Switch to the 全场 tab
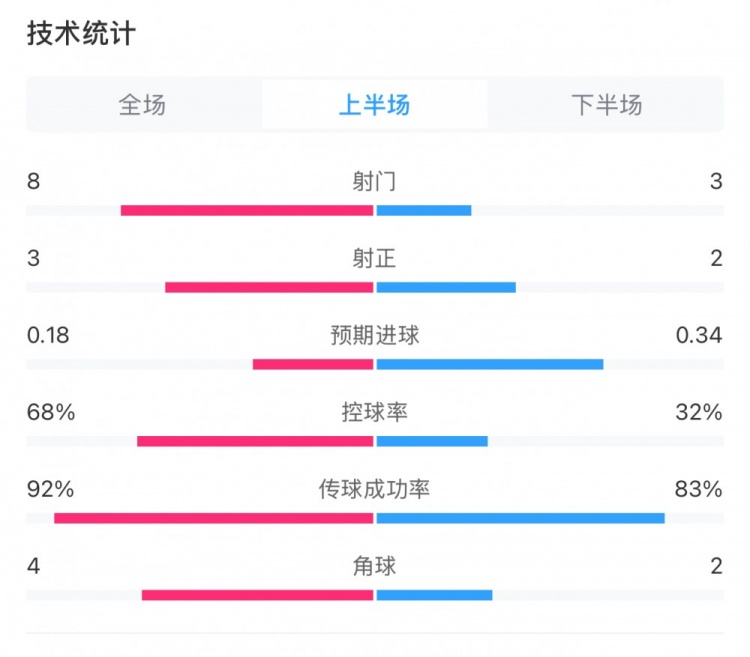750x657 pixels. click(142, 105)
